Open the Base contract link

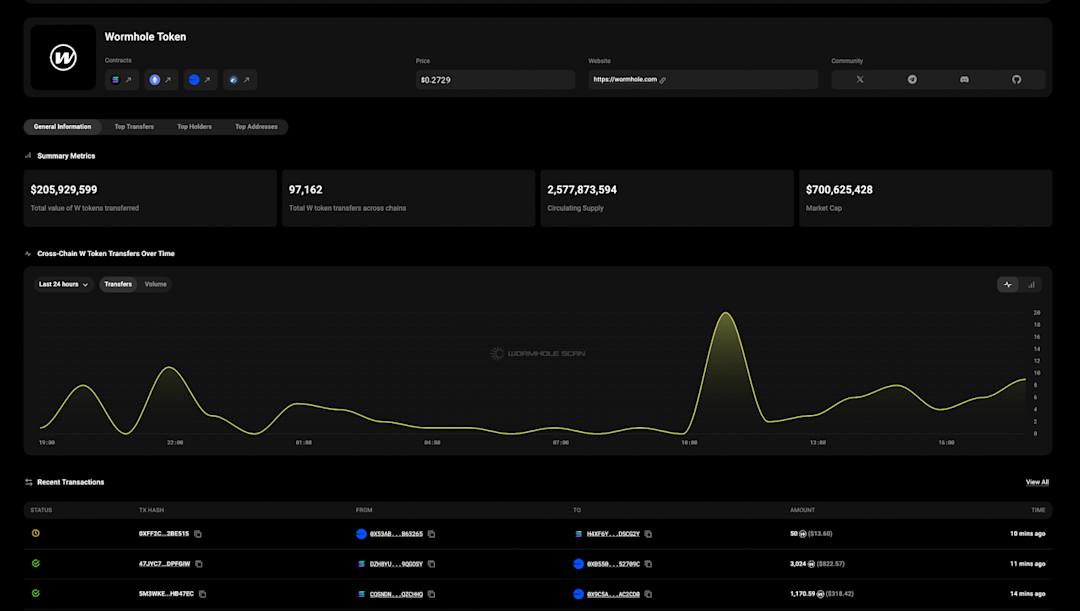(x=200, y=80)
